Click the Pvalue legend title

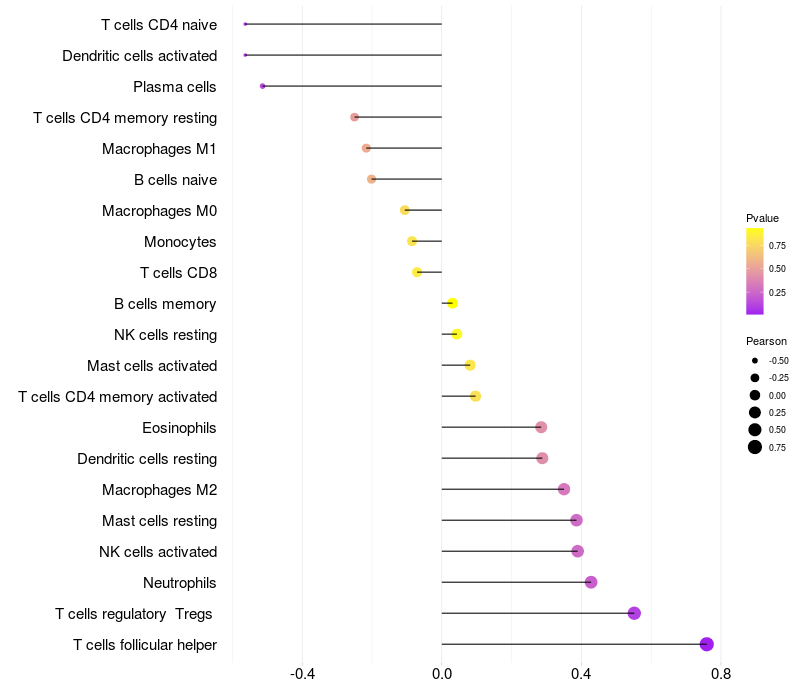(x=762, y=218)
